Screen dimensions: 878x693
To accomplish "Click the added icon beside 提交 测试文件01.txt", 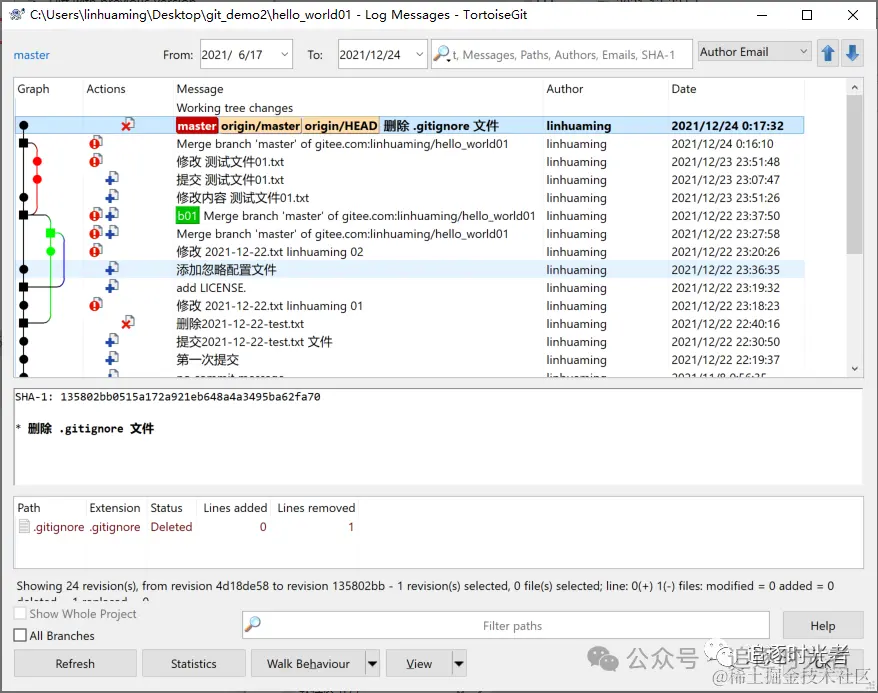I will [x=112, y=179].
